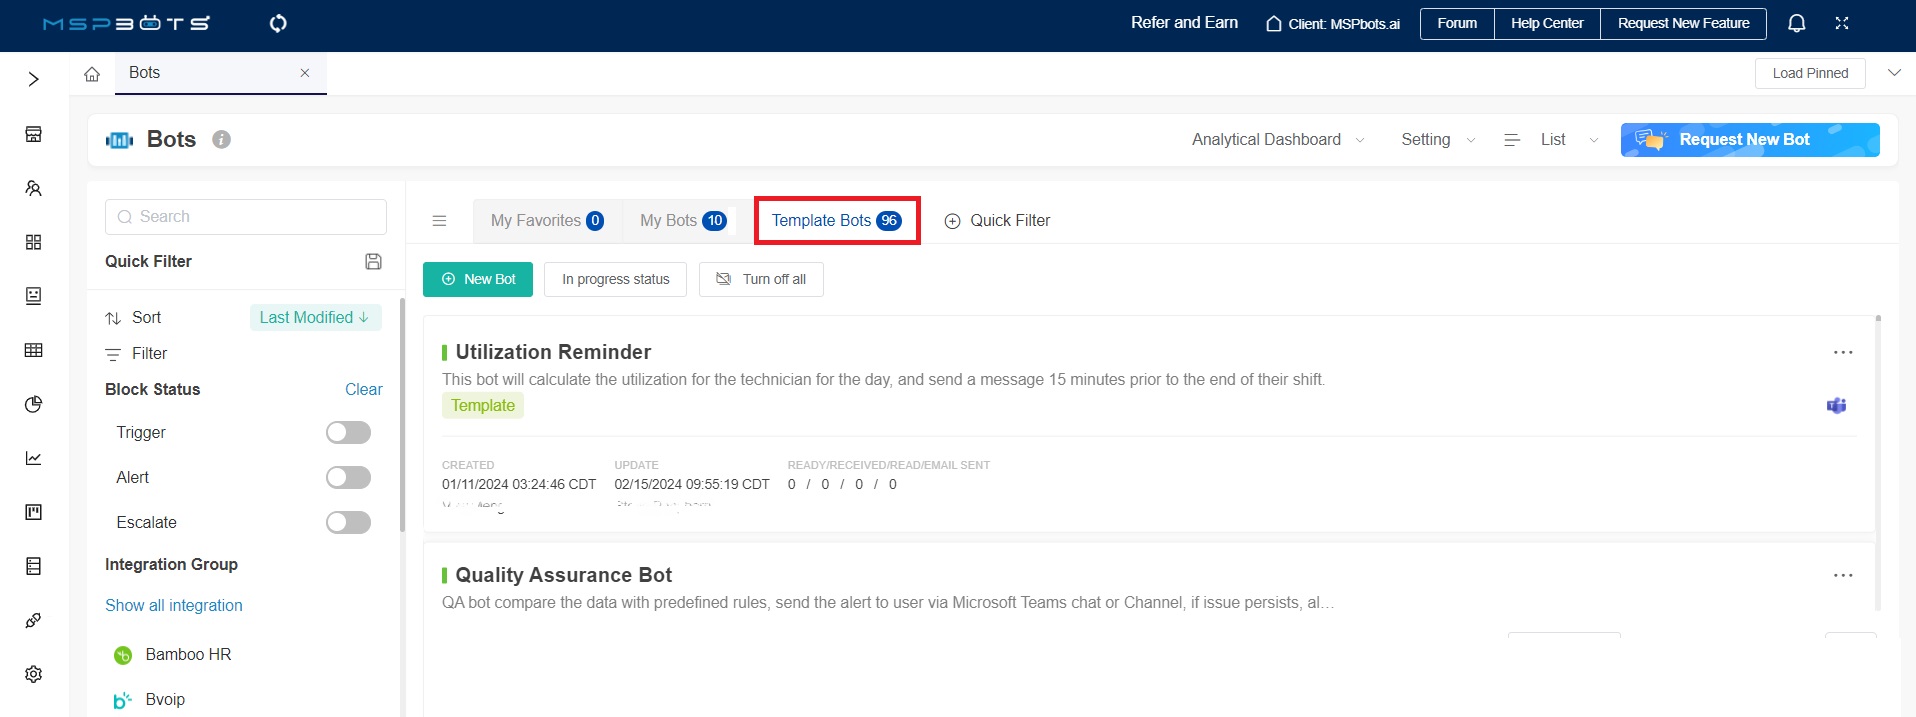Click the refresh sync icon in header
Viewport: 1916px width, 717px height.
coord(278,23)
